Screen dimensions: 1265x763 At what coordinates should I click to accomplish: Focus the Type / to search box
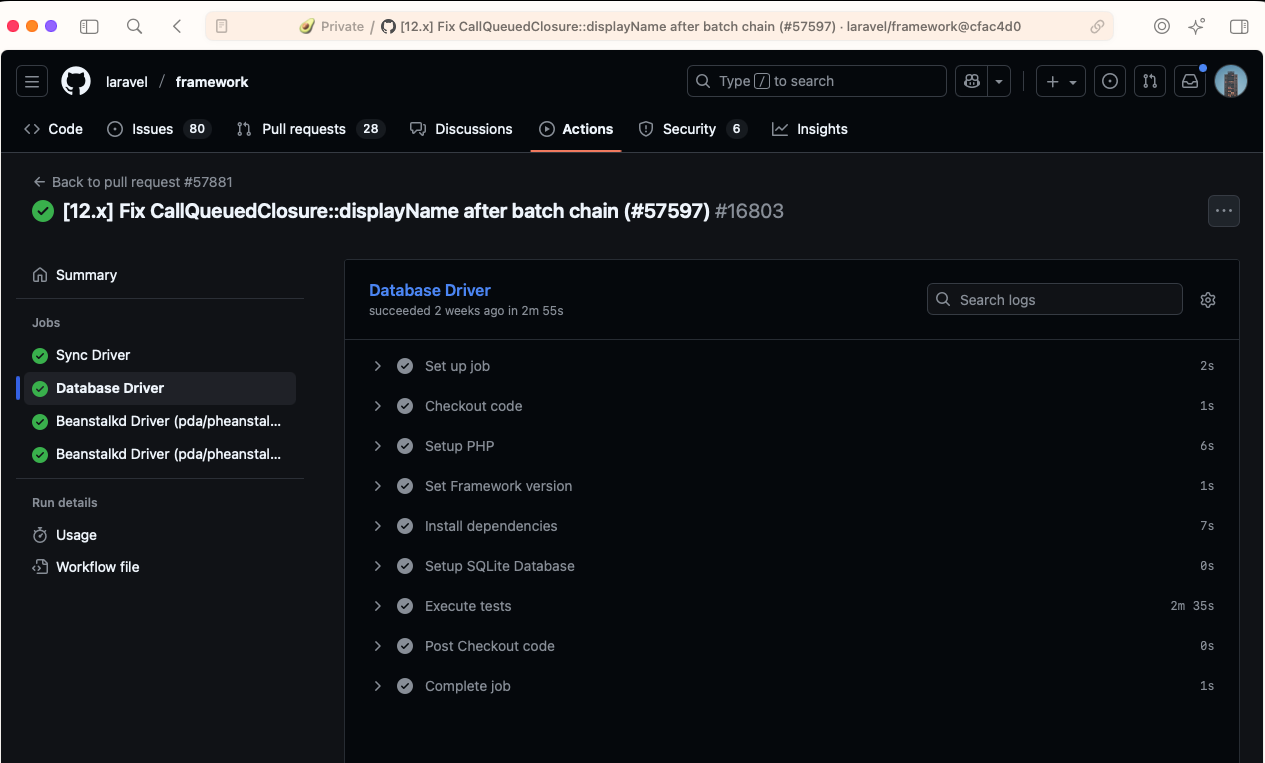817,81
